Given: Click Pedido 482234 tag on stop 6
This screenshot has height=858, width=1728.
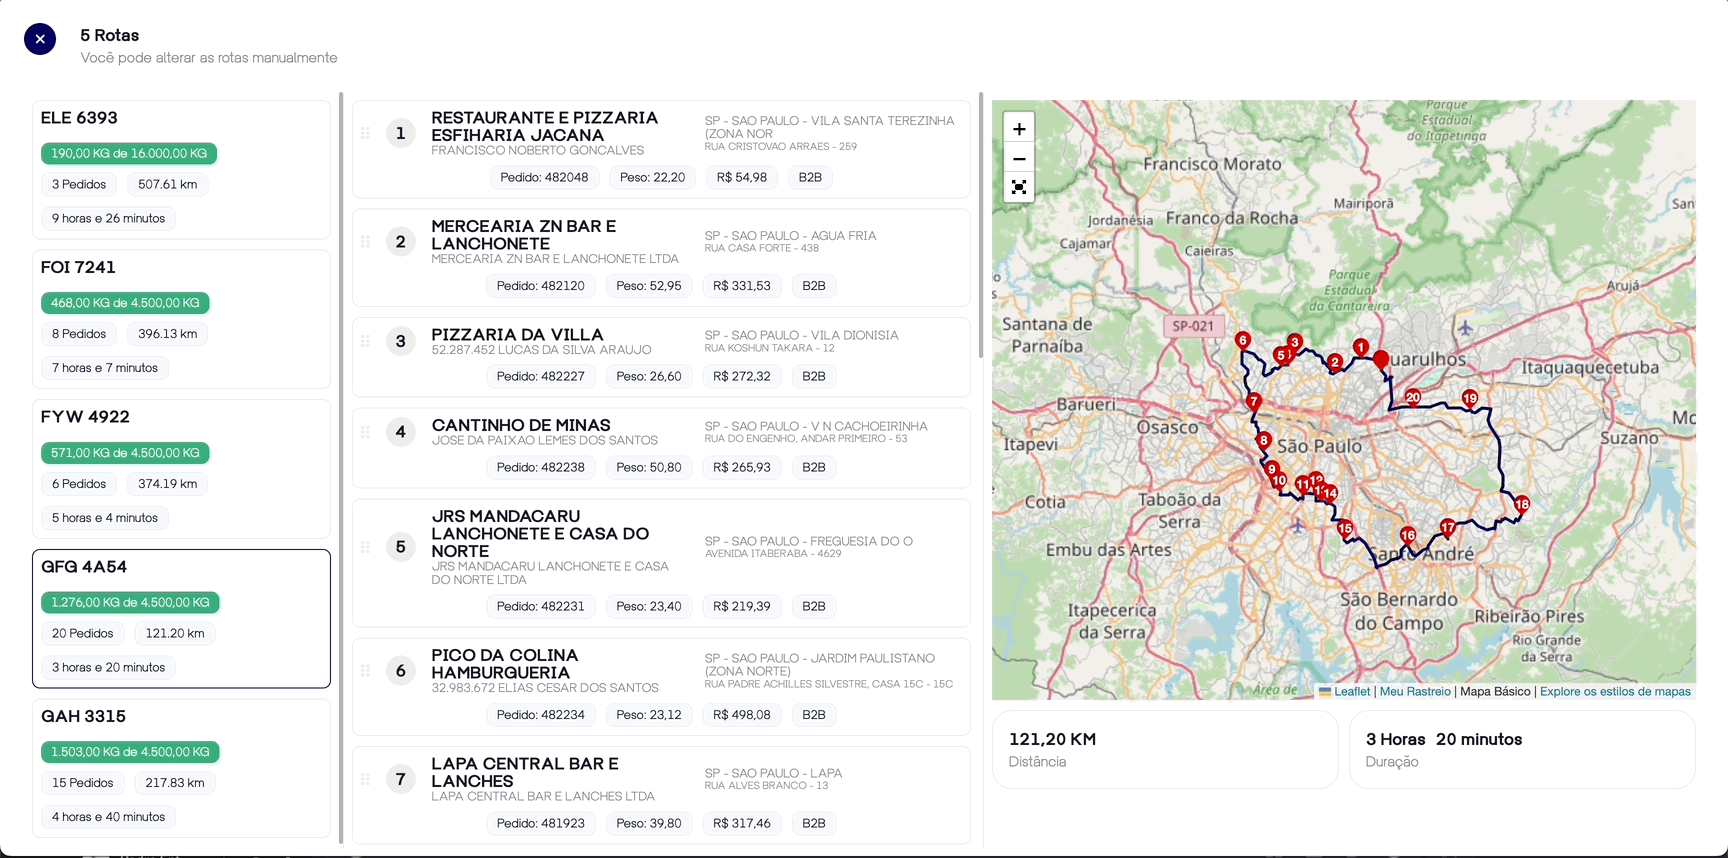Looking at the screenshot, I should (x=540, y=715).
